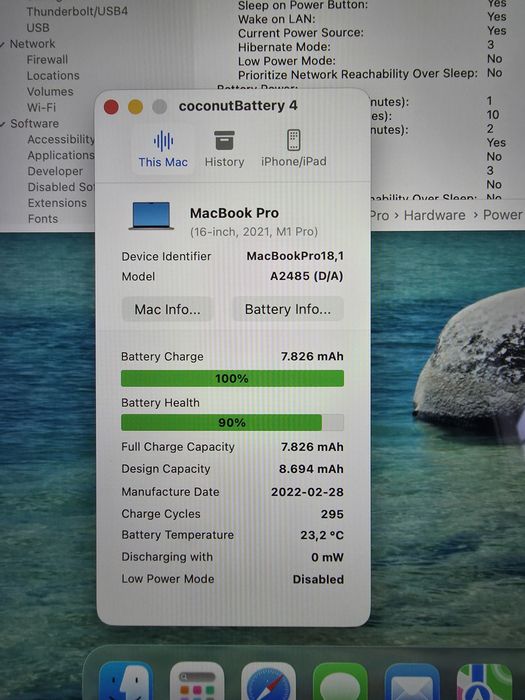Click the Manufacture Date 2022-02-28
The height and width of the screenshot is (700, 525).
pyautogui.click(x=307, y=492)
